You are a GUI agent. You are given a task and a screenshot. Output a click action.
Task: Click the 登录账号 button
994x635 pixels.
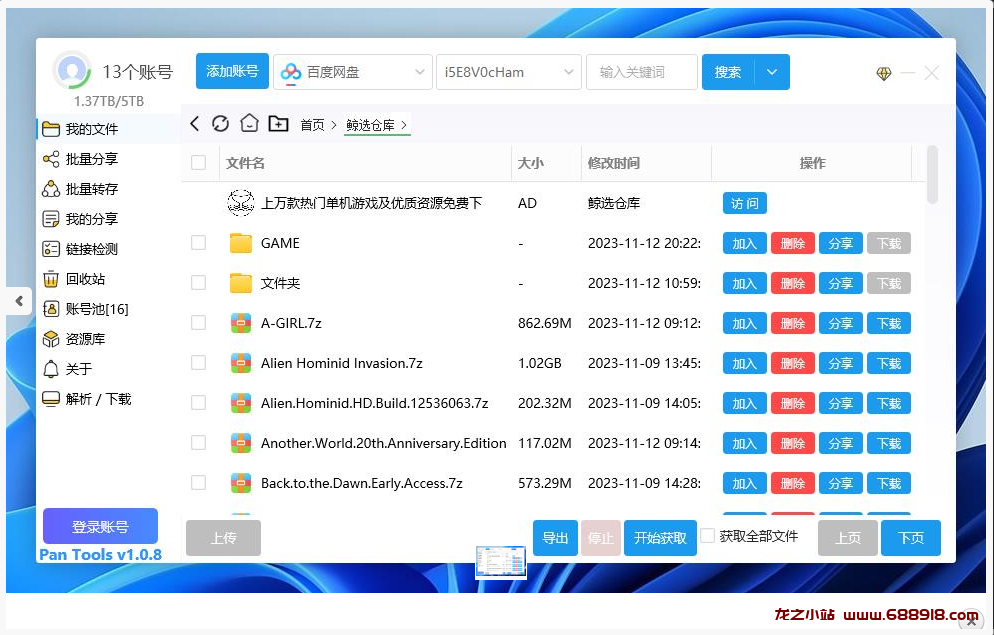100,526
